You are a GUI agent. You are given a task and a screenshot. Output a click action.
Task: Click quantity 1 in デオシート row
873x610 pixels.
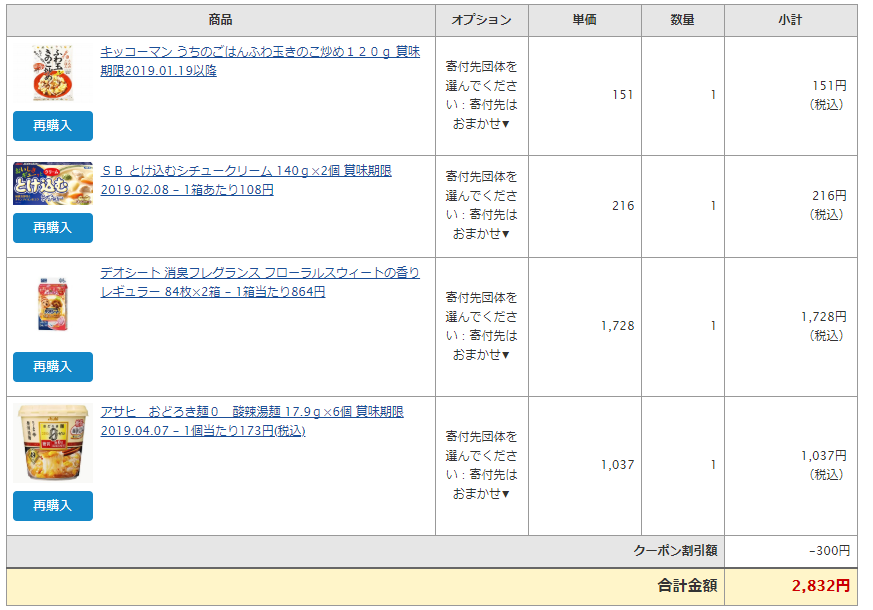point(713,326)
